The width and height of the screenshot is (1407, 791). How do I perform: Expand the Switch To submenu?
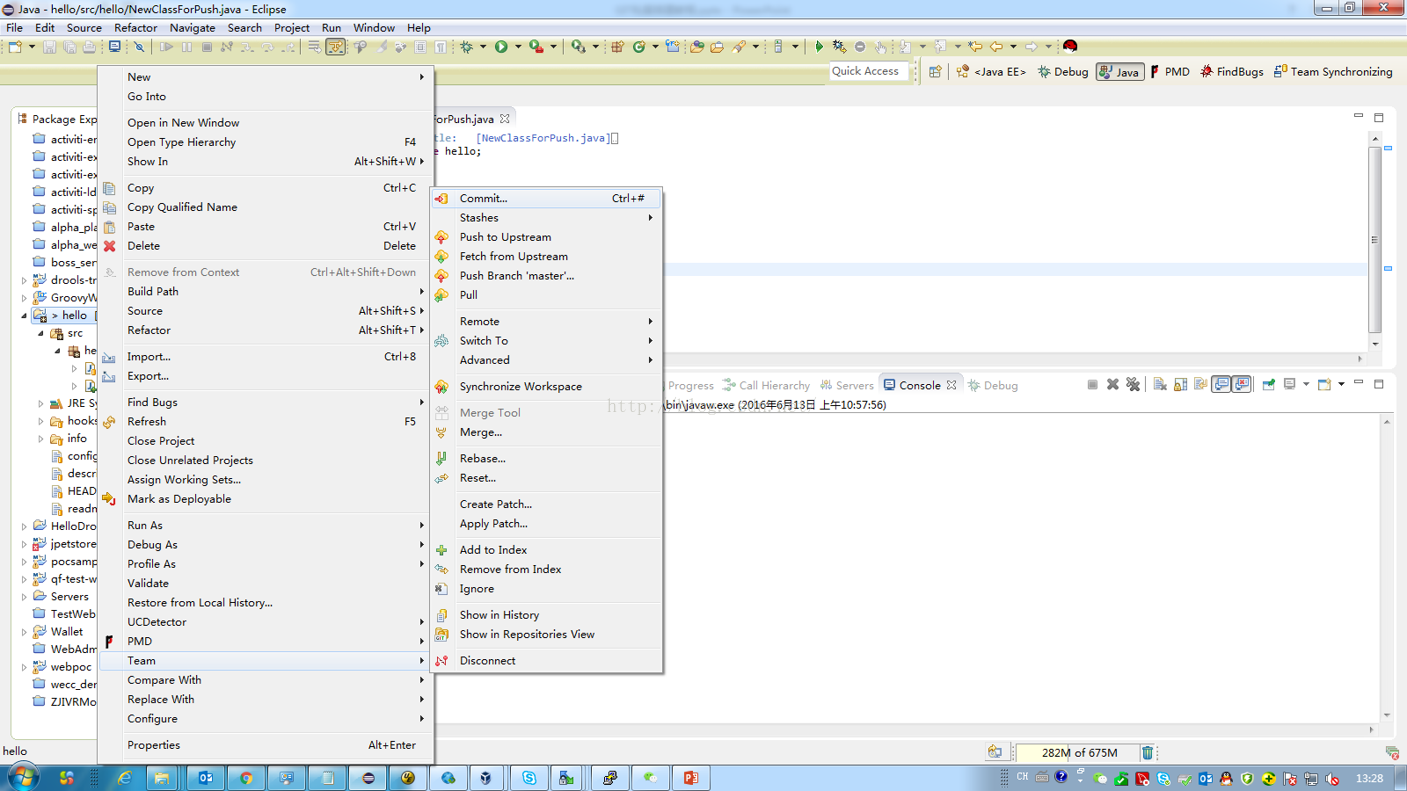(x=546, y=341)
